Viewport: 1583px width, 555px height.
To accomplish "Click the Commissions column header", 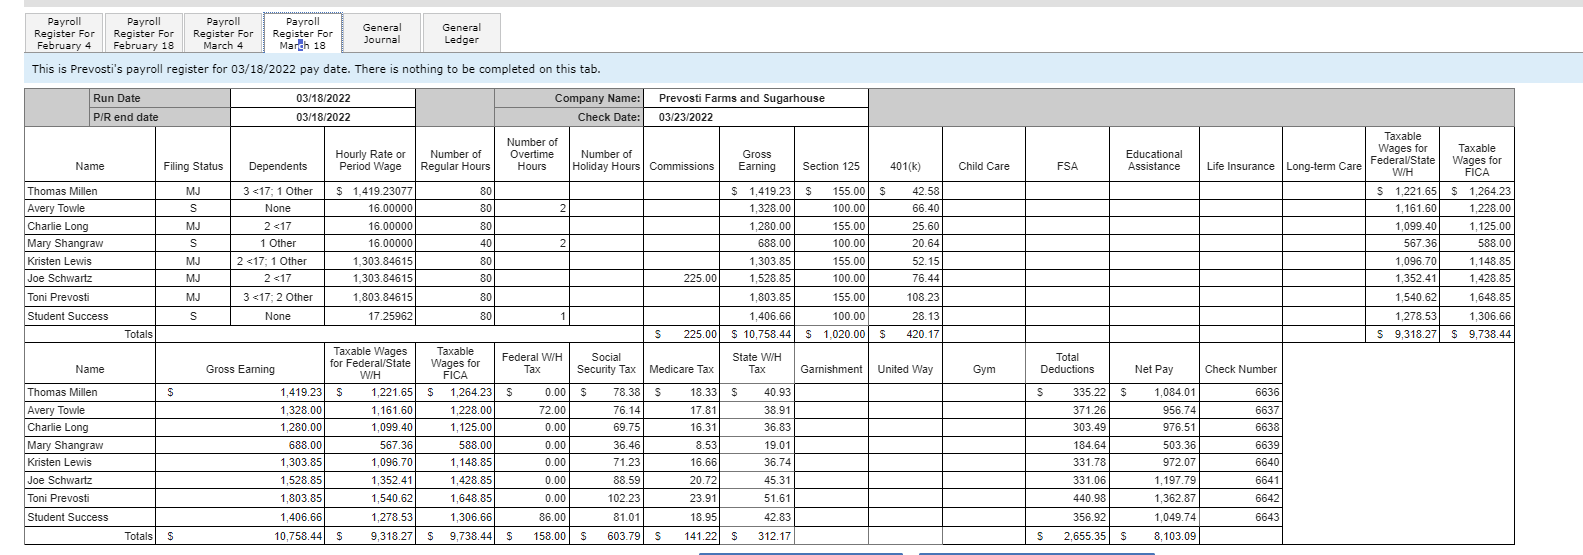I will coord(682,166).
